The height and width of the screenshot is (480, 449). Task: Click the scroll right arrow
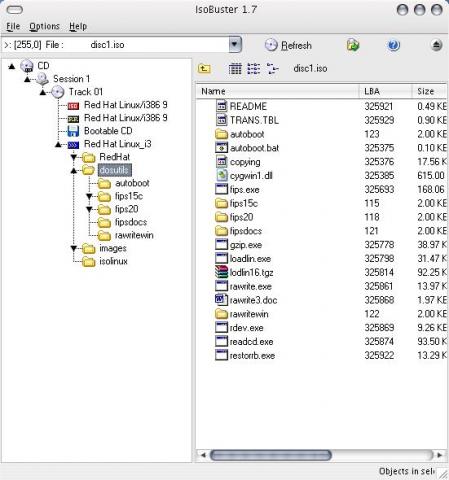click(x=440, y=455)
